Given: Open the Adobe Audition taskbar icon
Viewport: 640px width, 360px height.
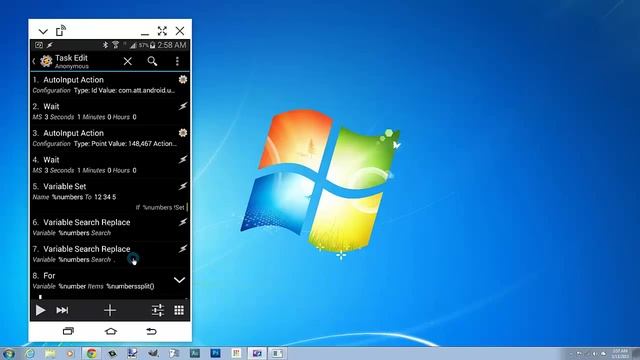Looking at the screenshot, I should click(195, 353).
